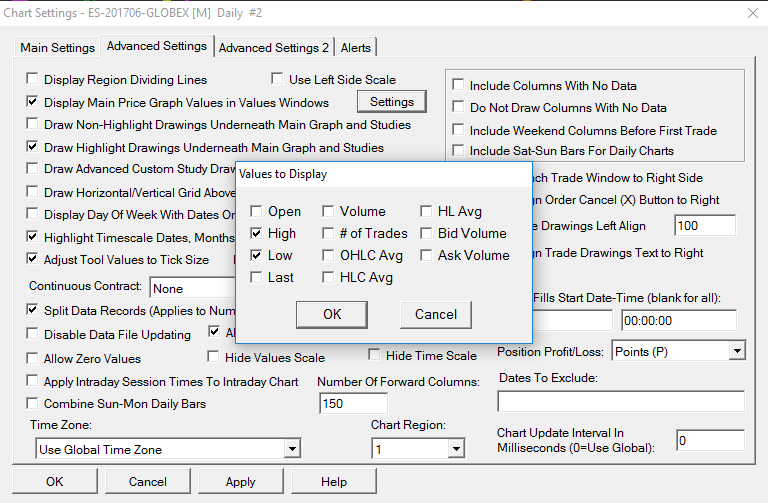
Task: Check Display Day Of Week With Dates
Action: pos(32,214)
